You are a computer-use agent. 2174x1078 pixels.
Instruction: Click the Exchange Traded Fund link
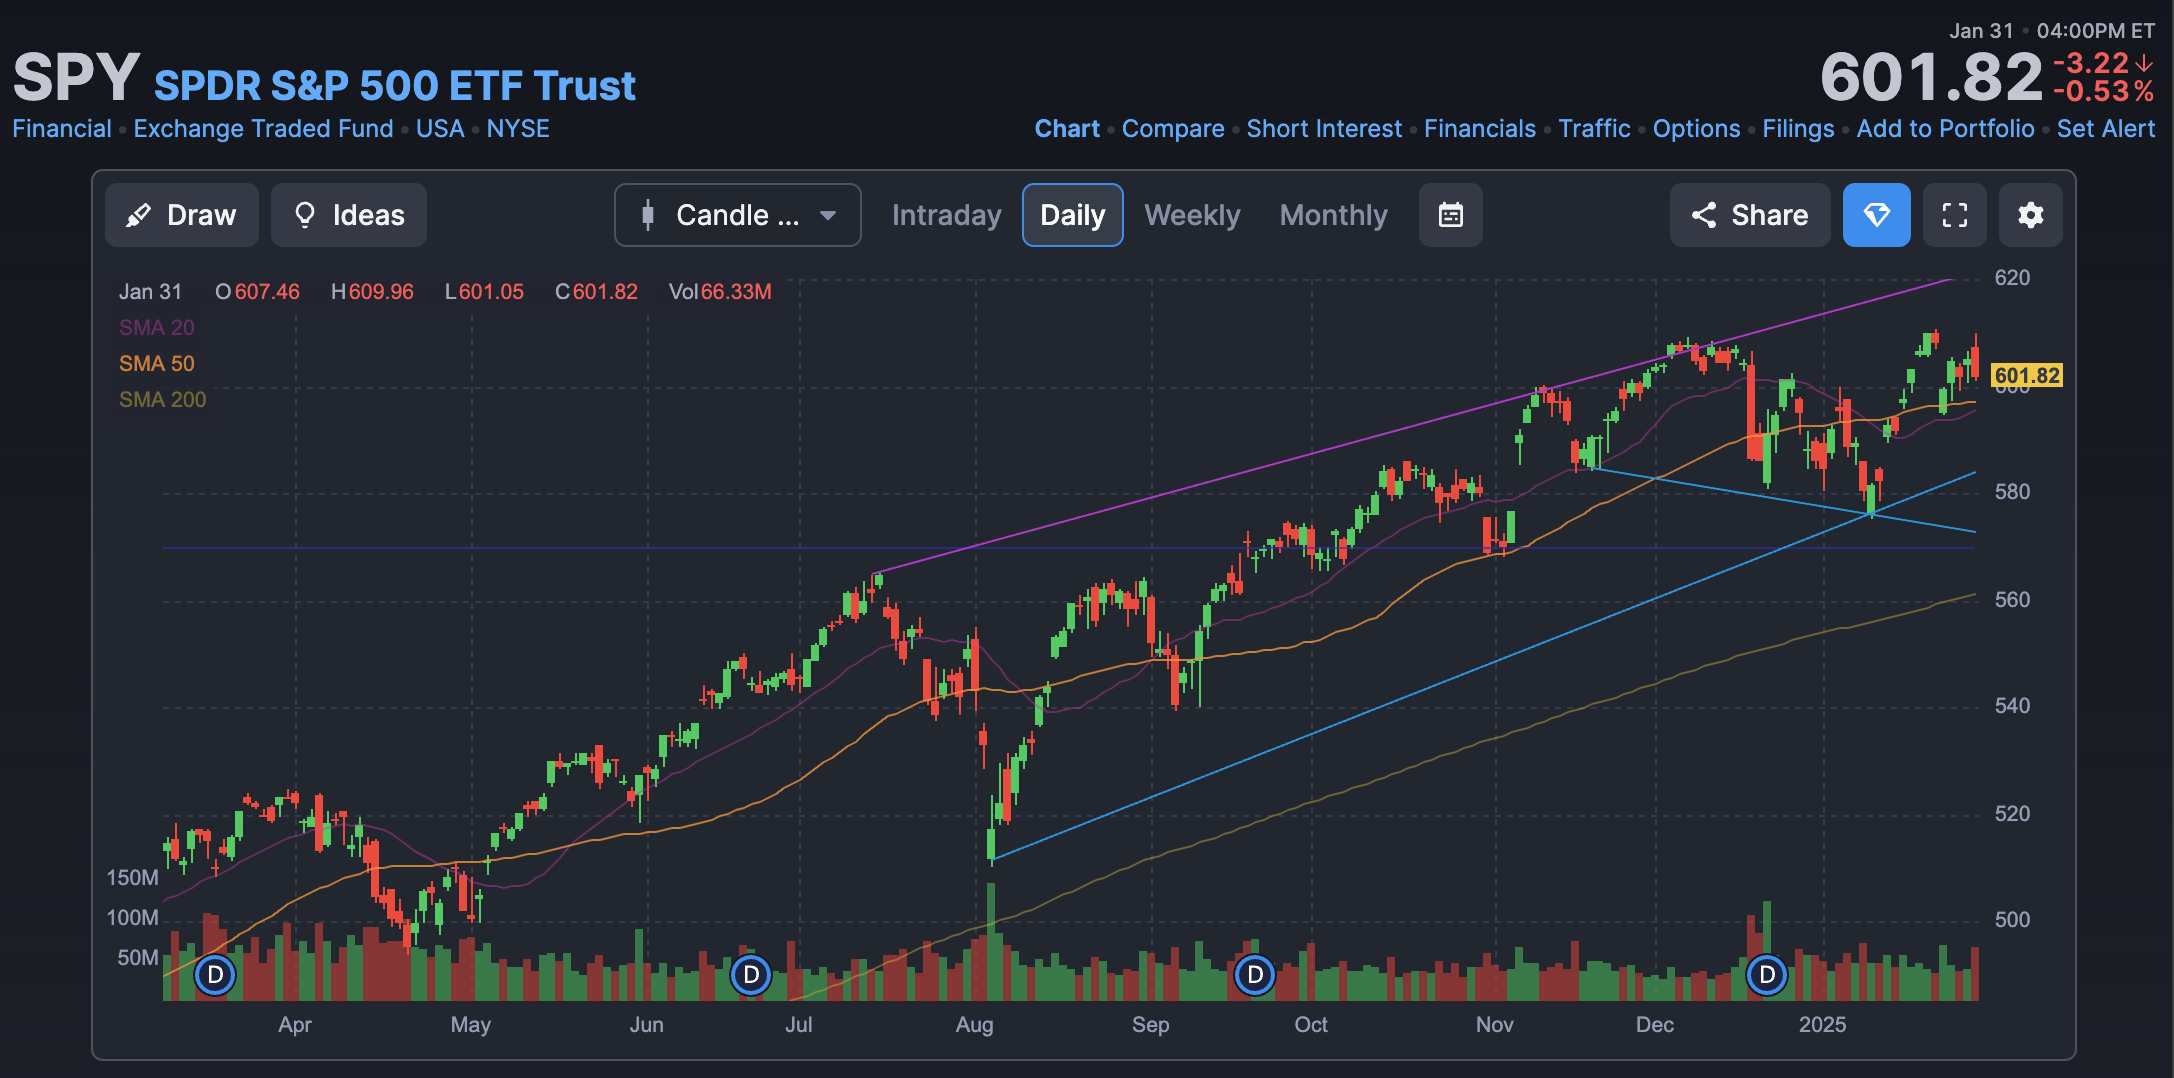[x=263, y=129]
